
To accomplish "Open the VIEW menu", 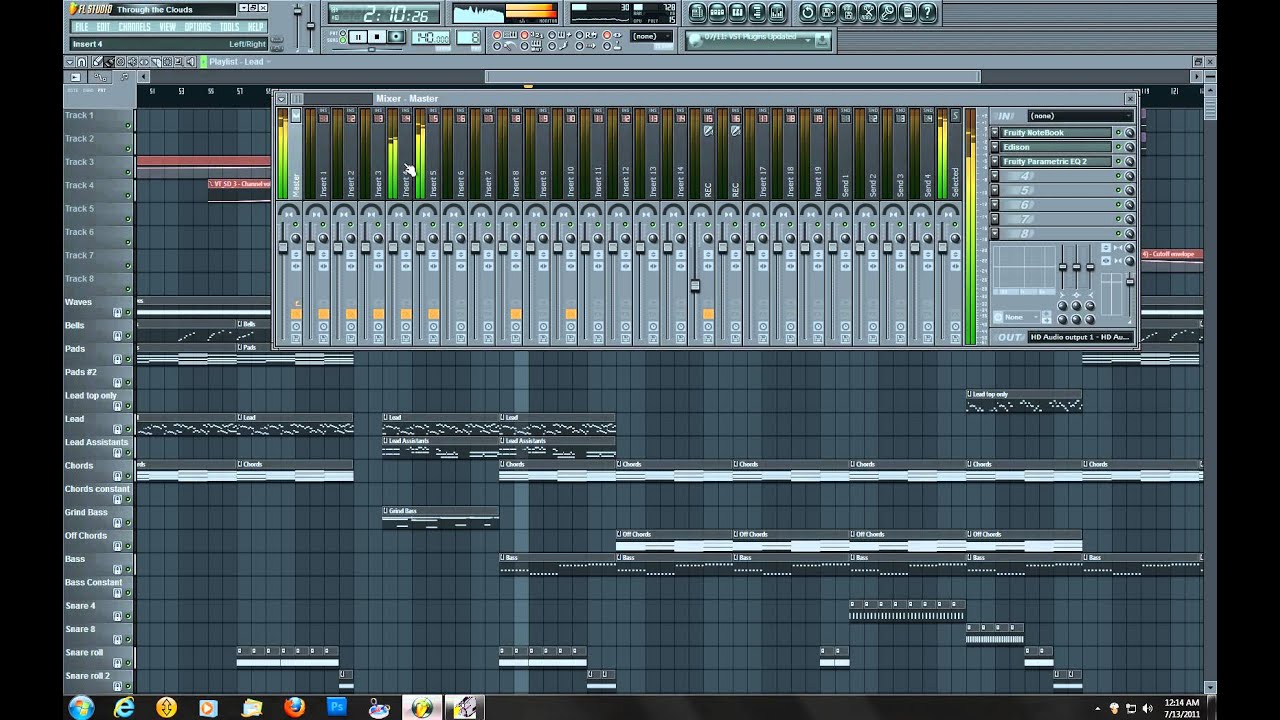I will coord(167,27).
